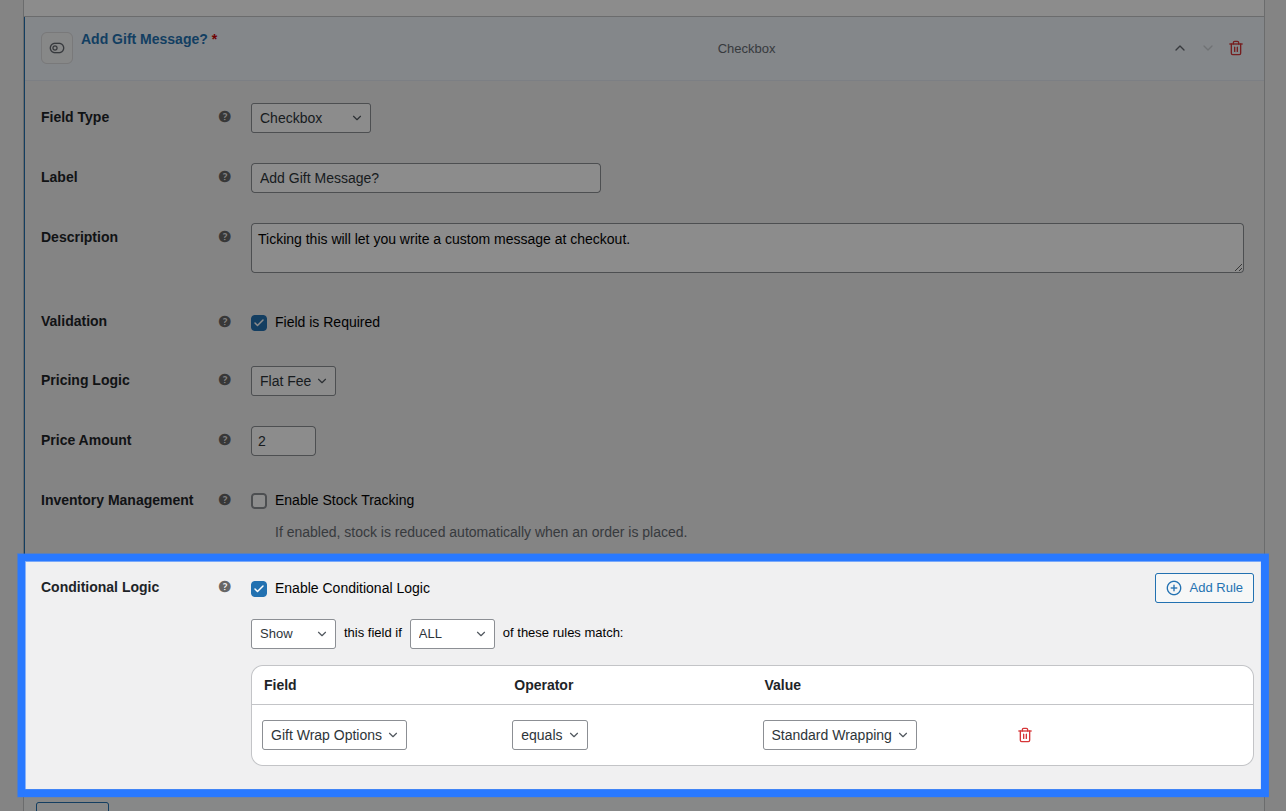Open the Flat Fee pricing dropdown

click(293, 381)
